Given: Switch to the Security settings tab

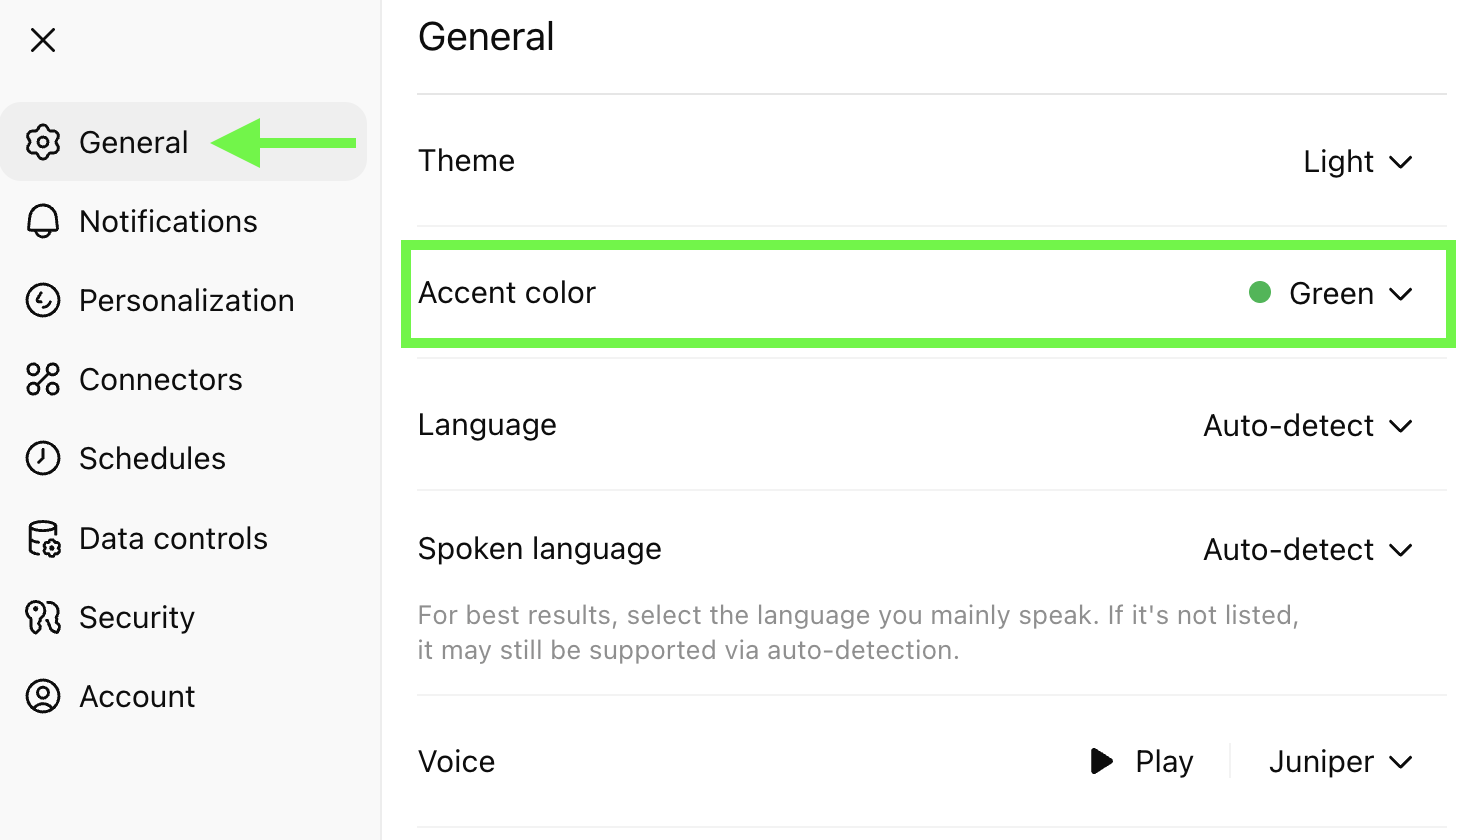Looking at the screenshot, I should [137, 617].
